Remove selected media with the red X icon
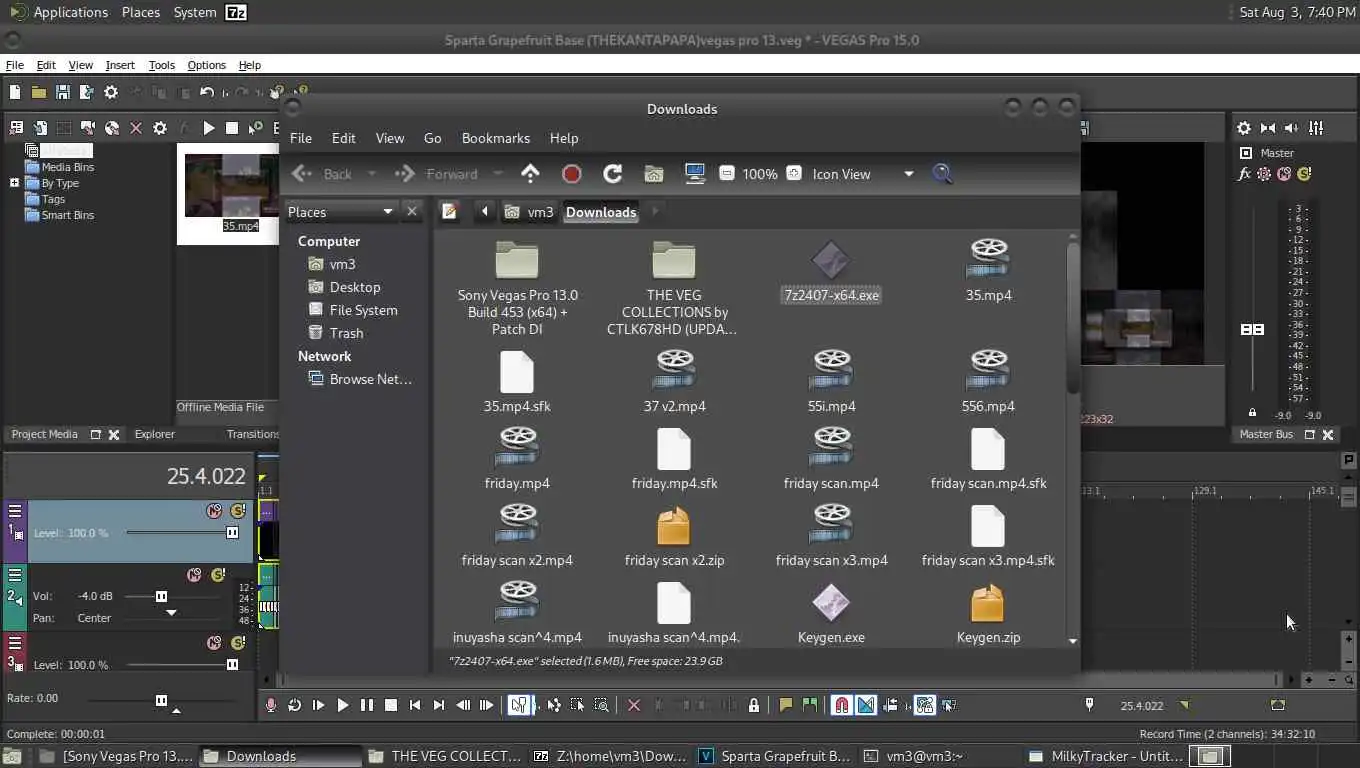Viewport: 1360px width, 768px height. coord(136,128)
